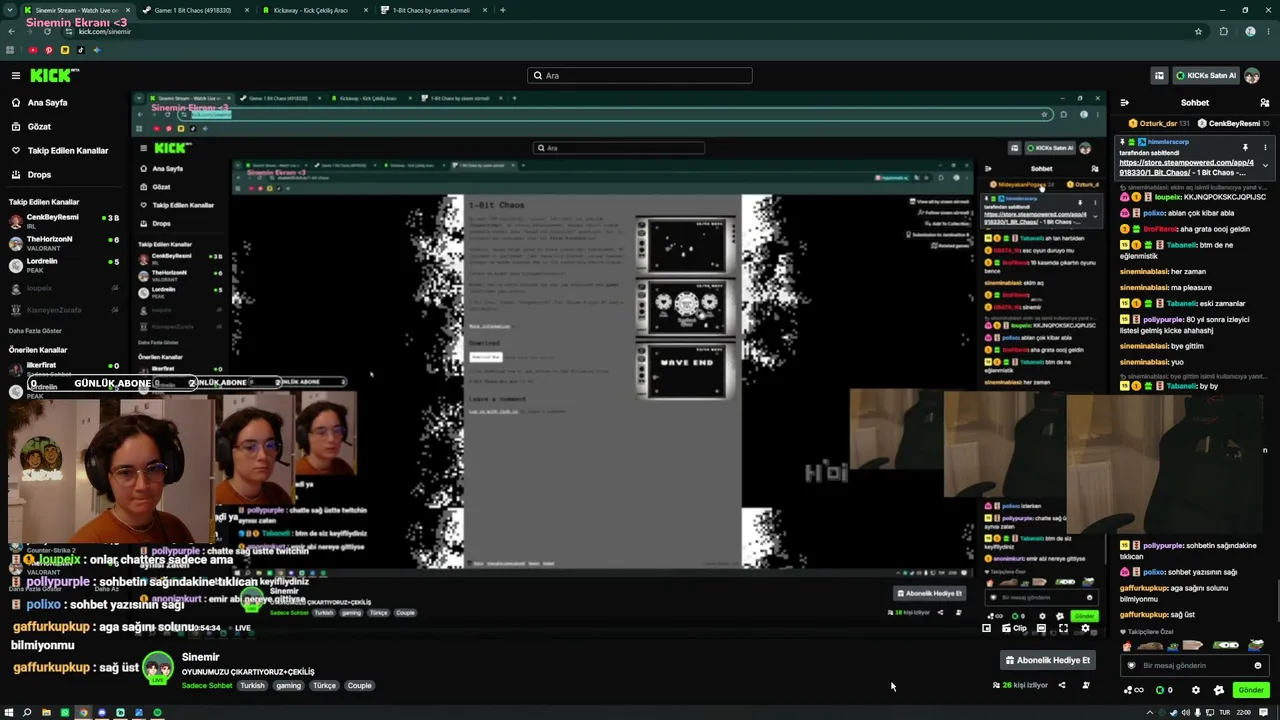Open the YouTube bookmark
Image resolution: width=1280 pixels, height=720 pixels.
tap(33, 50)
